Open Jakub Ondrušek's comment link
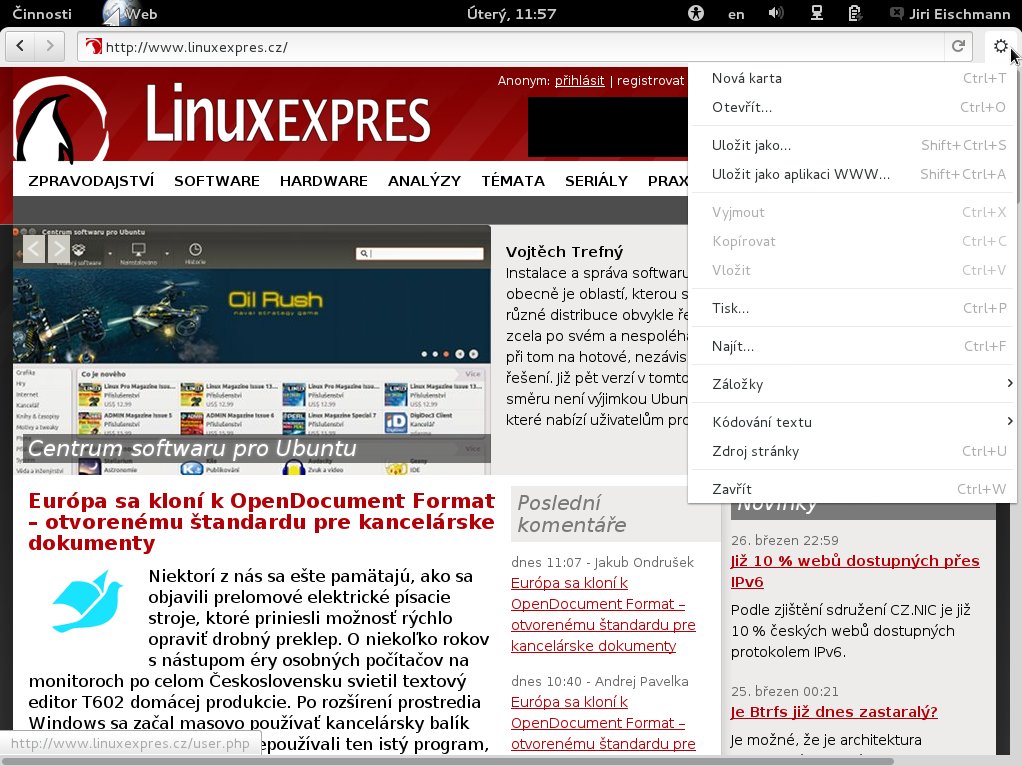 [603, 614]
